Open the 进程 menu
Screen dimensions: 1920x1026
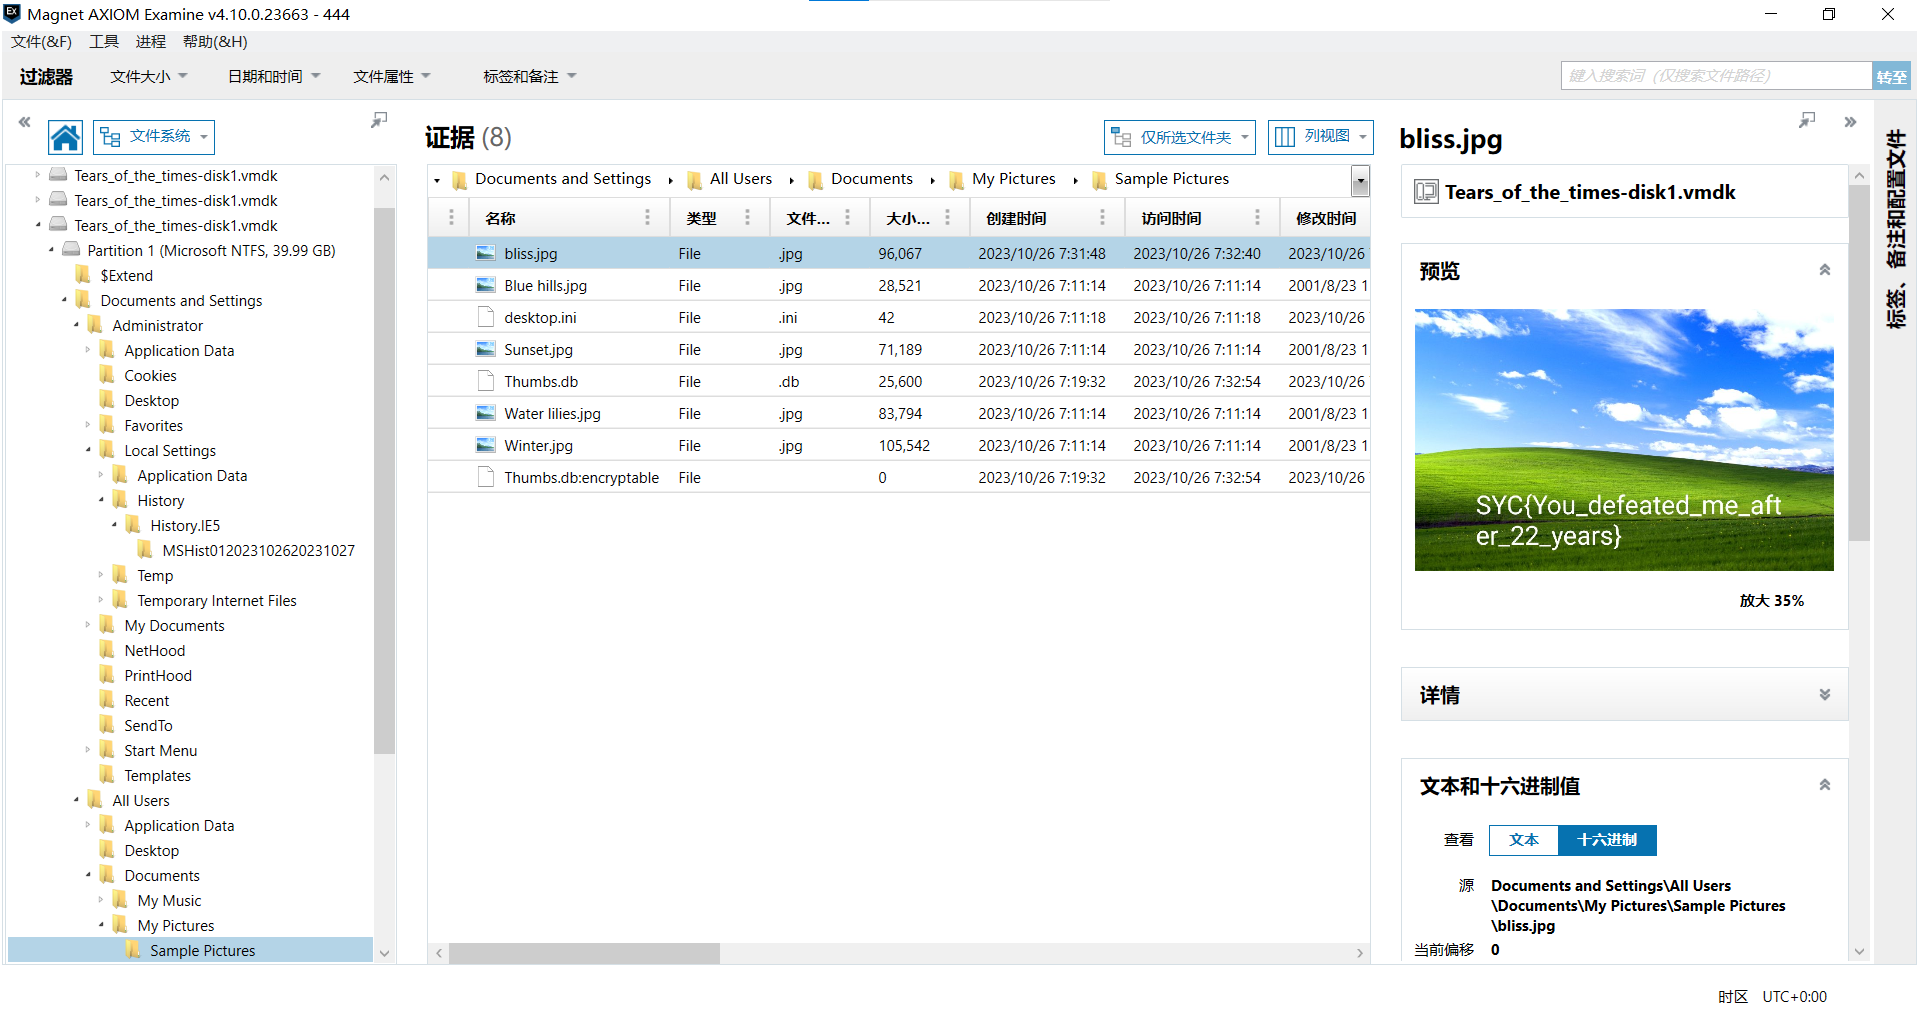click(151, 41)
